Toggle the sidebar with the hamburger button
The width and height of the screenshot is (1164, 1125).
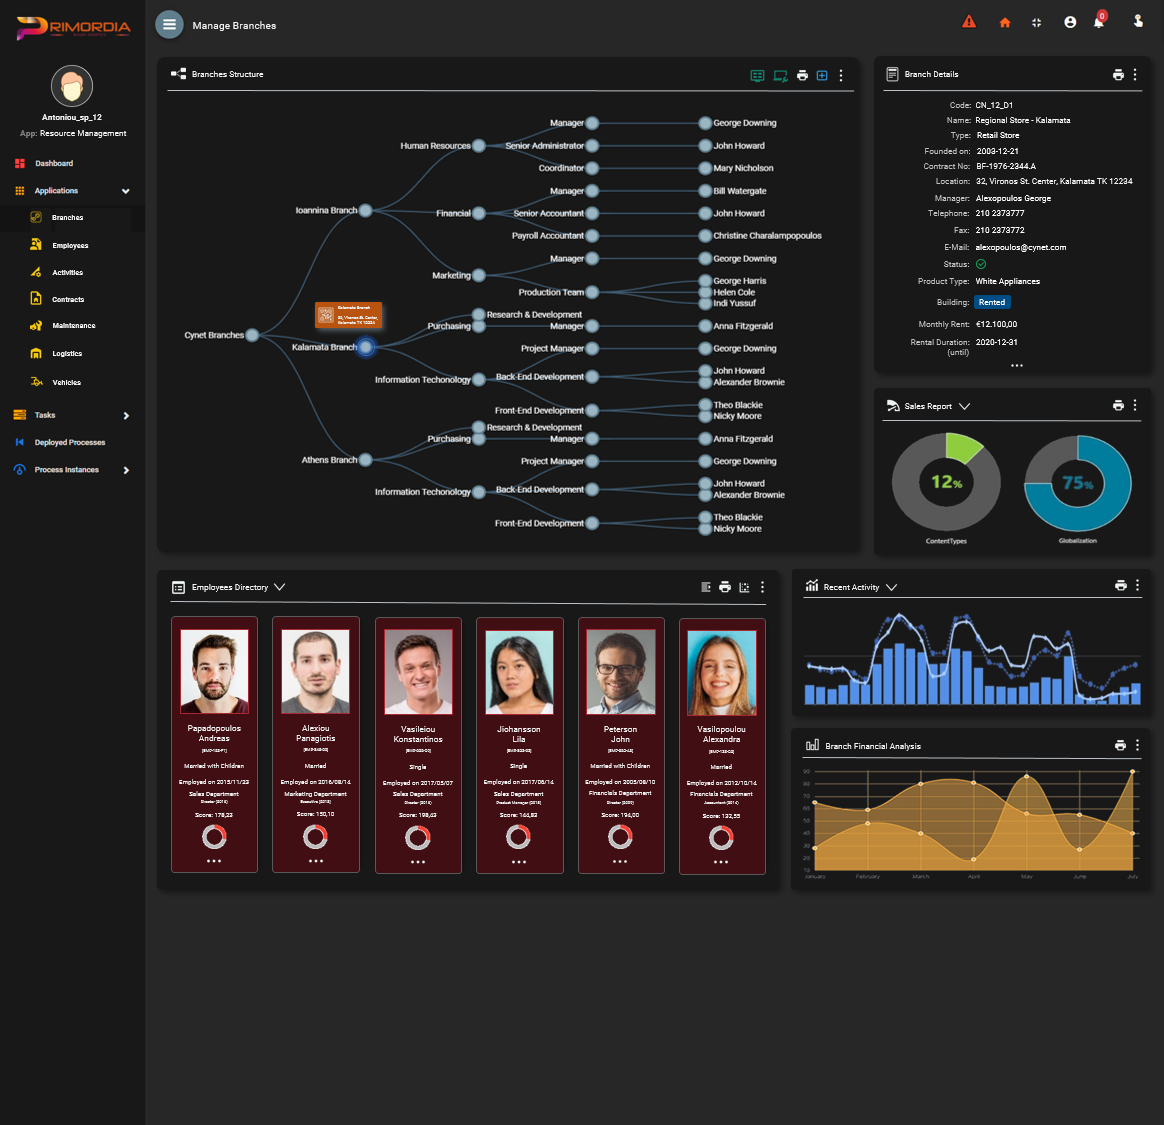click(169, 25)
